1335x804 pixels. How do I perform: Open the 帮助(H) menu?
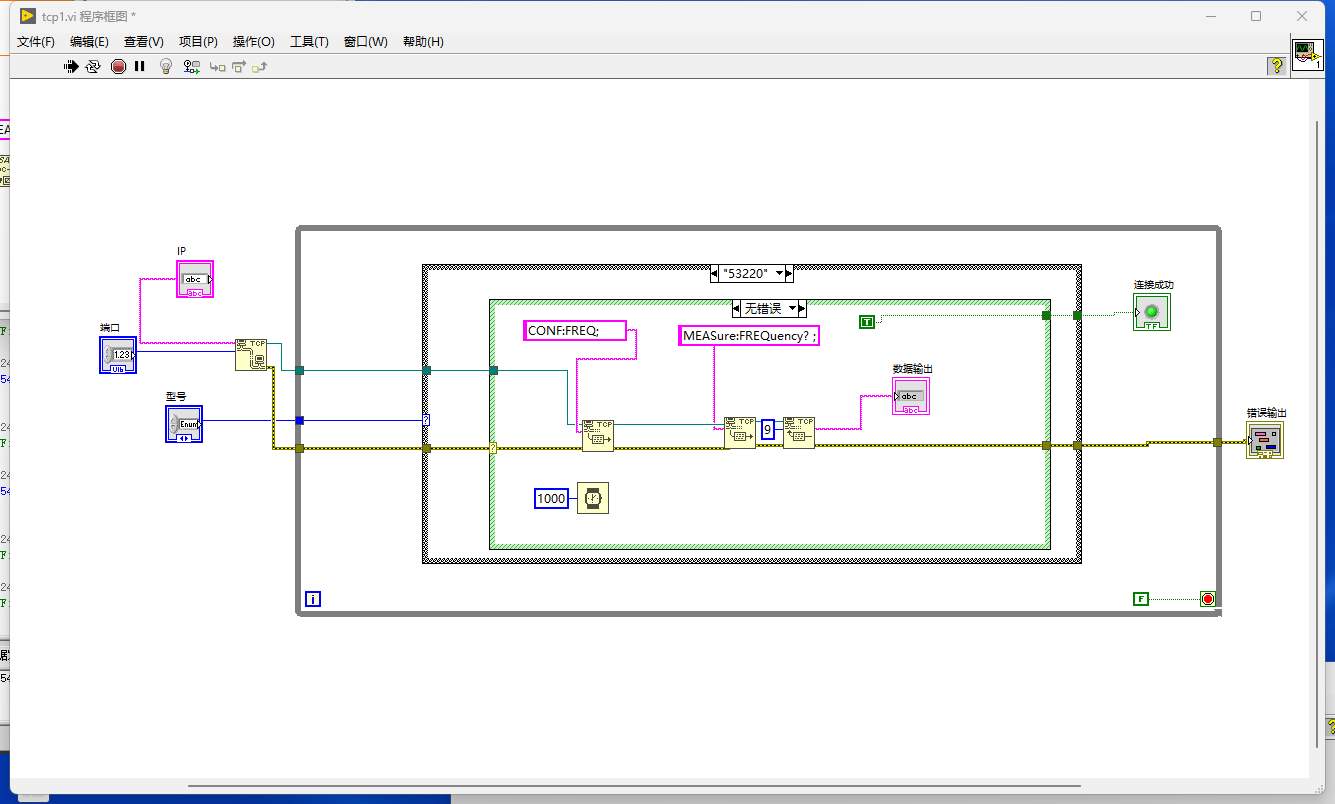(x=423, y=42)
